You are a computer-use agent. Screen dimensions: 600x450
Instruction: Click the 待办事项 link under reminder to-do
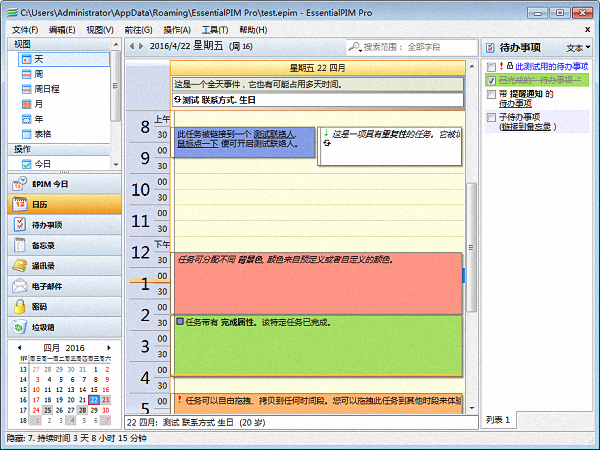point(515,103)
